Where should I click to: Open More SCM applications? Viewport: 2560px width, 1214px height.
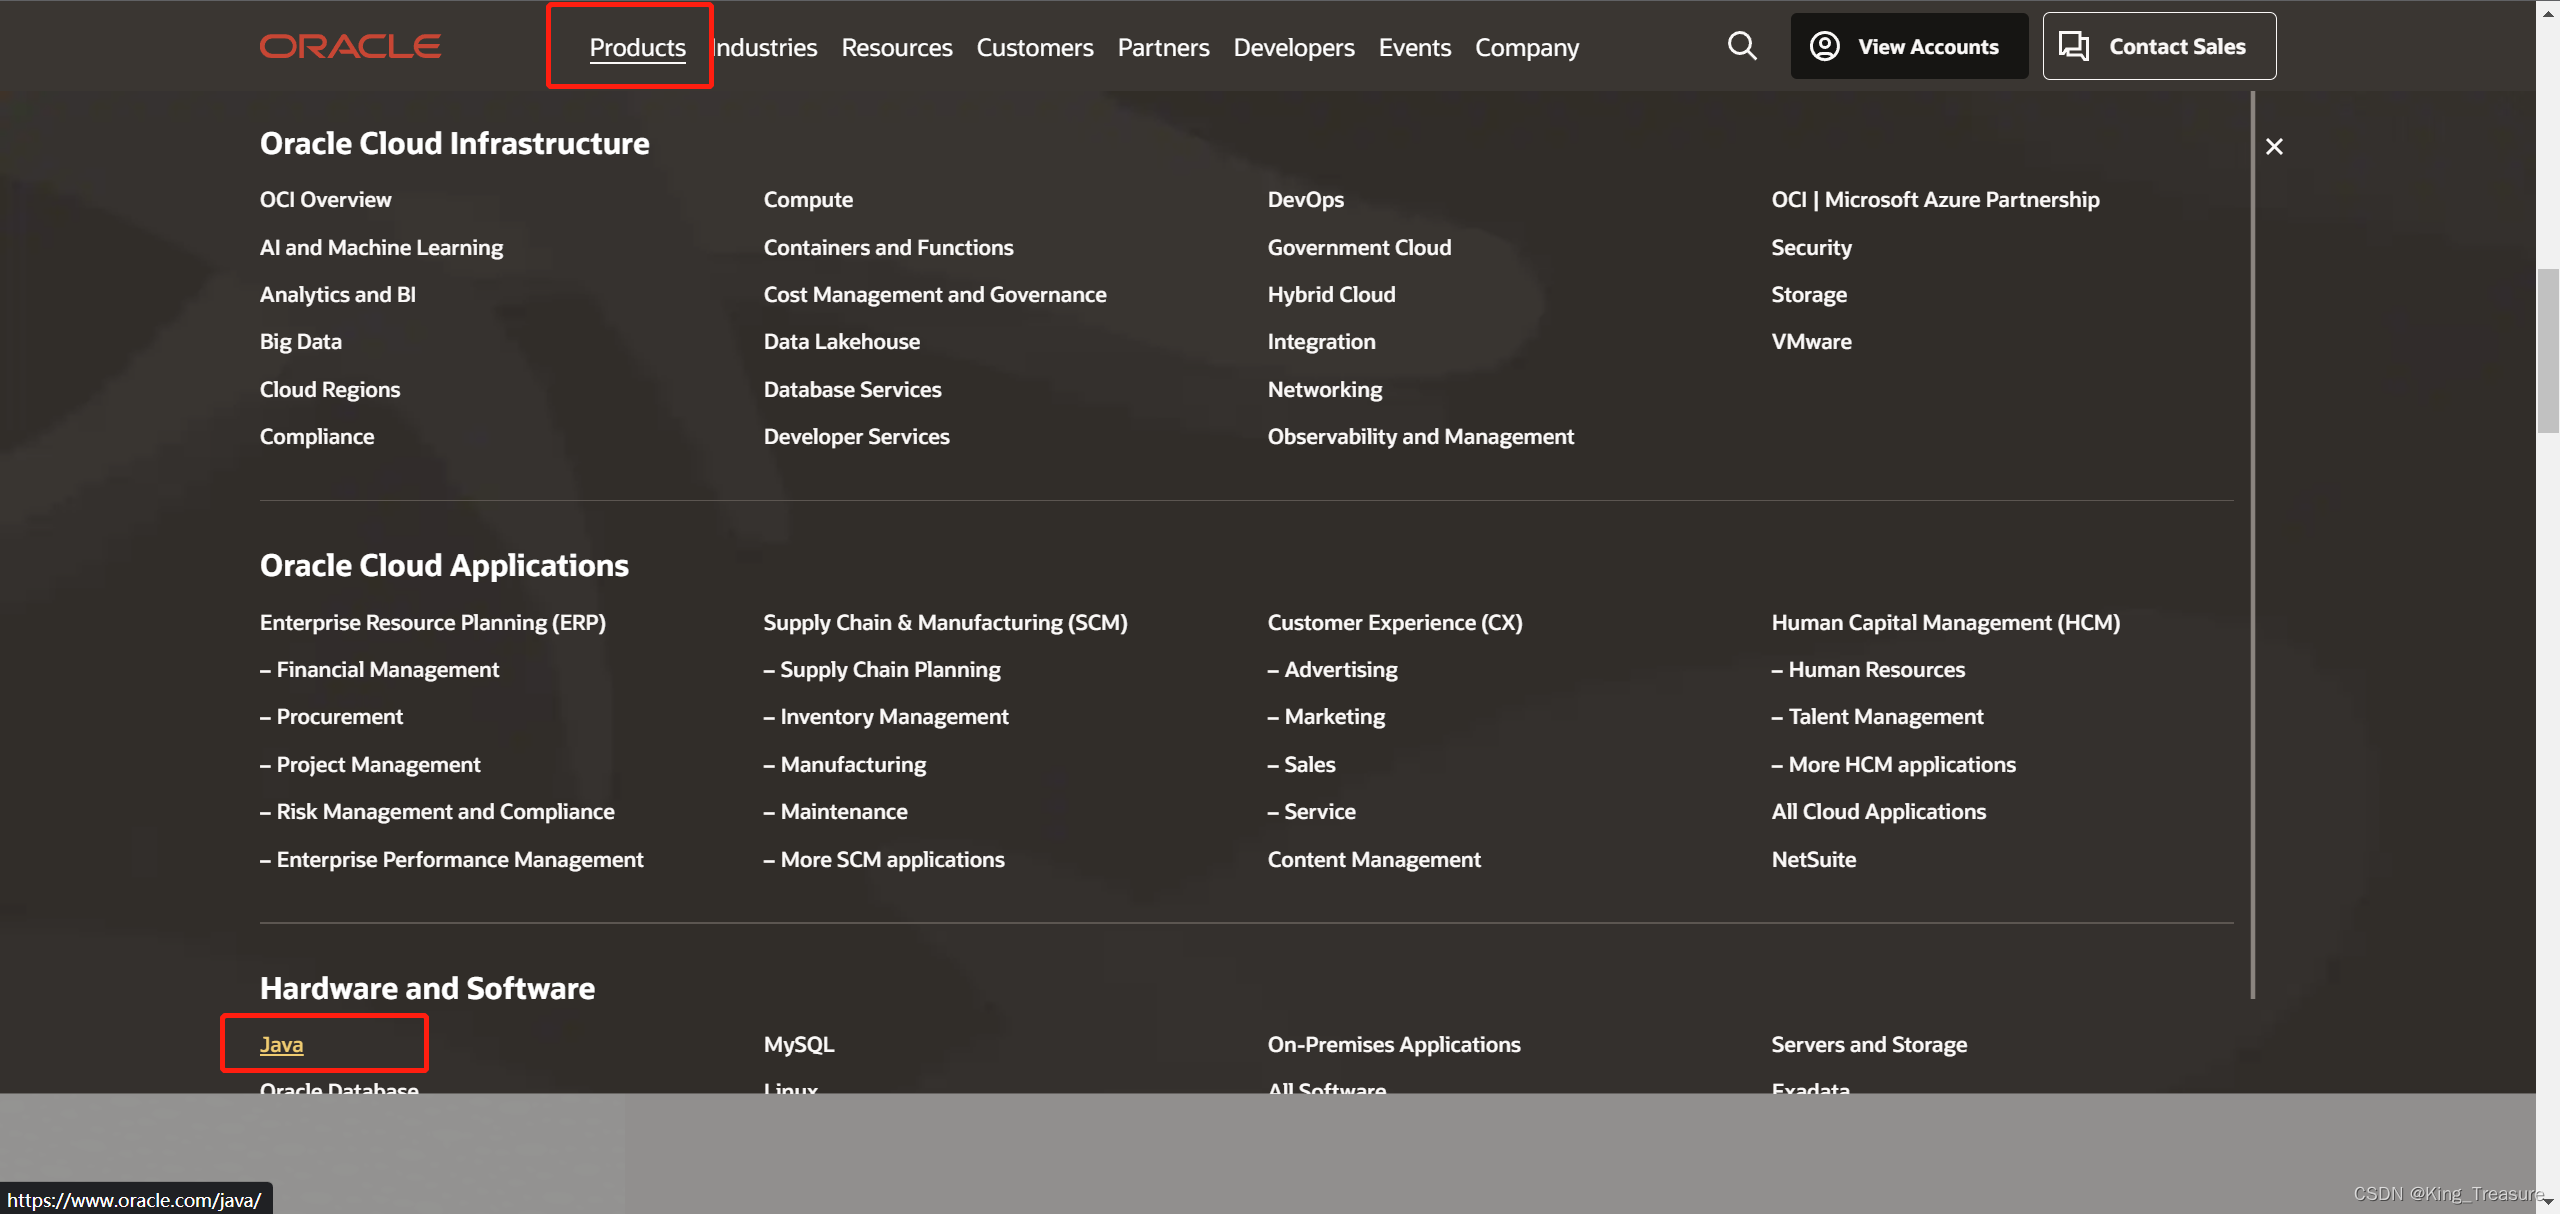pyautogui.click(x=884, y=859)
